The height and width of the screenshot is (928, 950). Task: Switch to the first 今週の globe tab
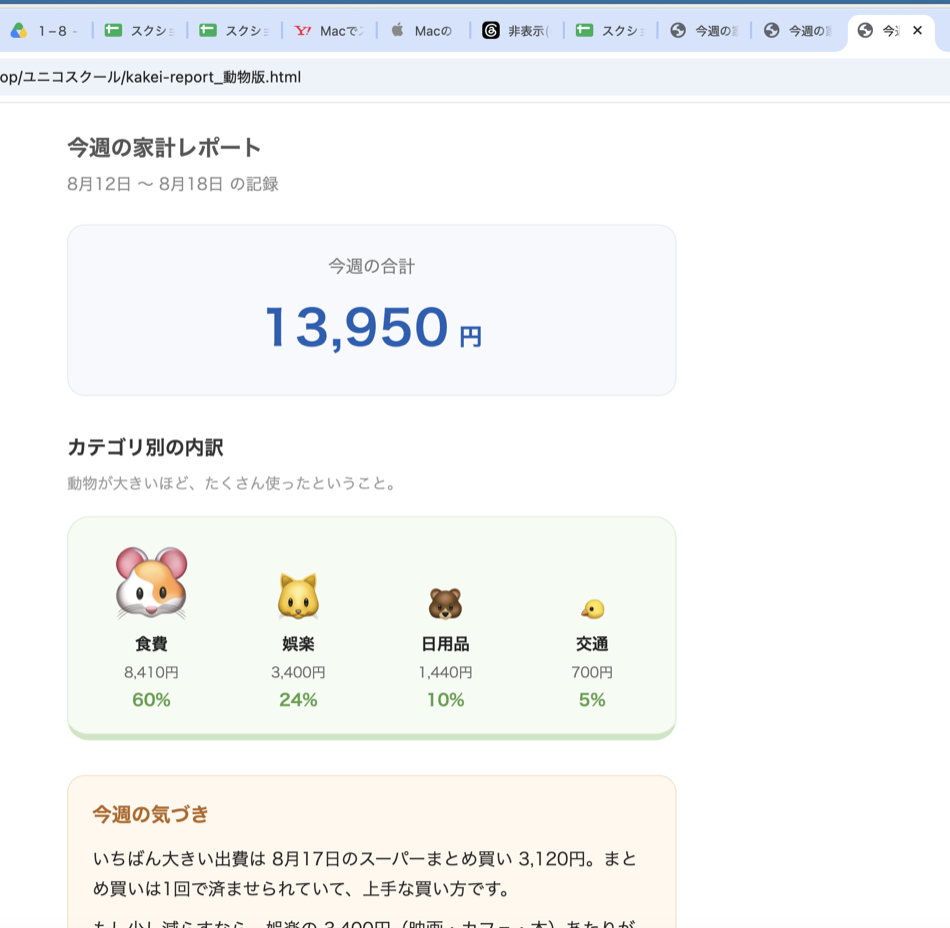705,30
